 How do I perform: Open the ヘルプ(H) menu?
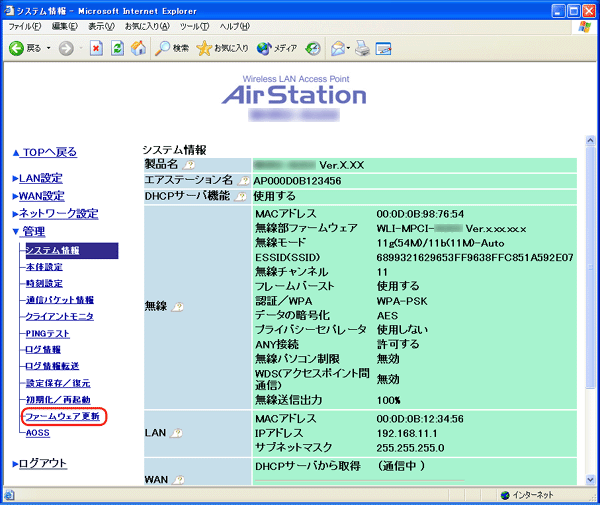point(235,26)
